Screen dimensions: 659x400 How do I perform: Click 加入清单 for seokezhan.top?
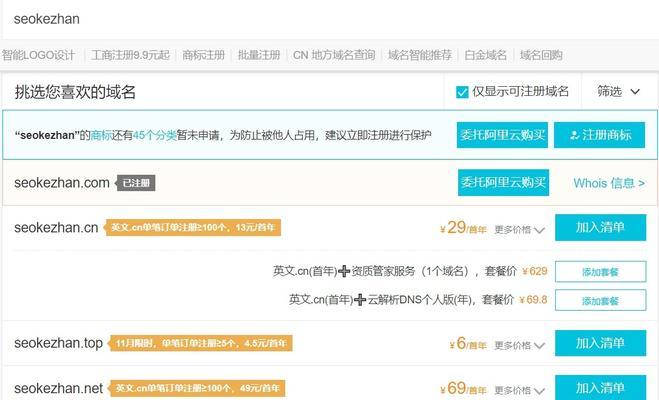tap(601, 343)
